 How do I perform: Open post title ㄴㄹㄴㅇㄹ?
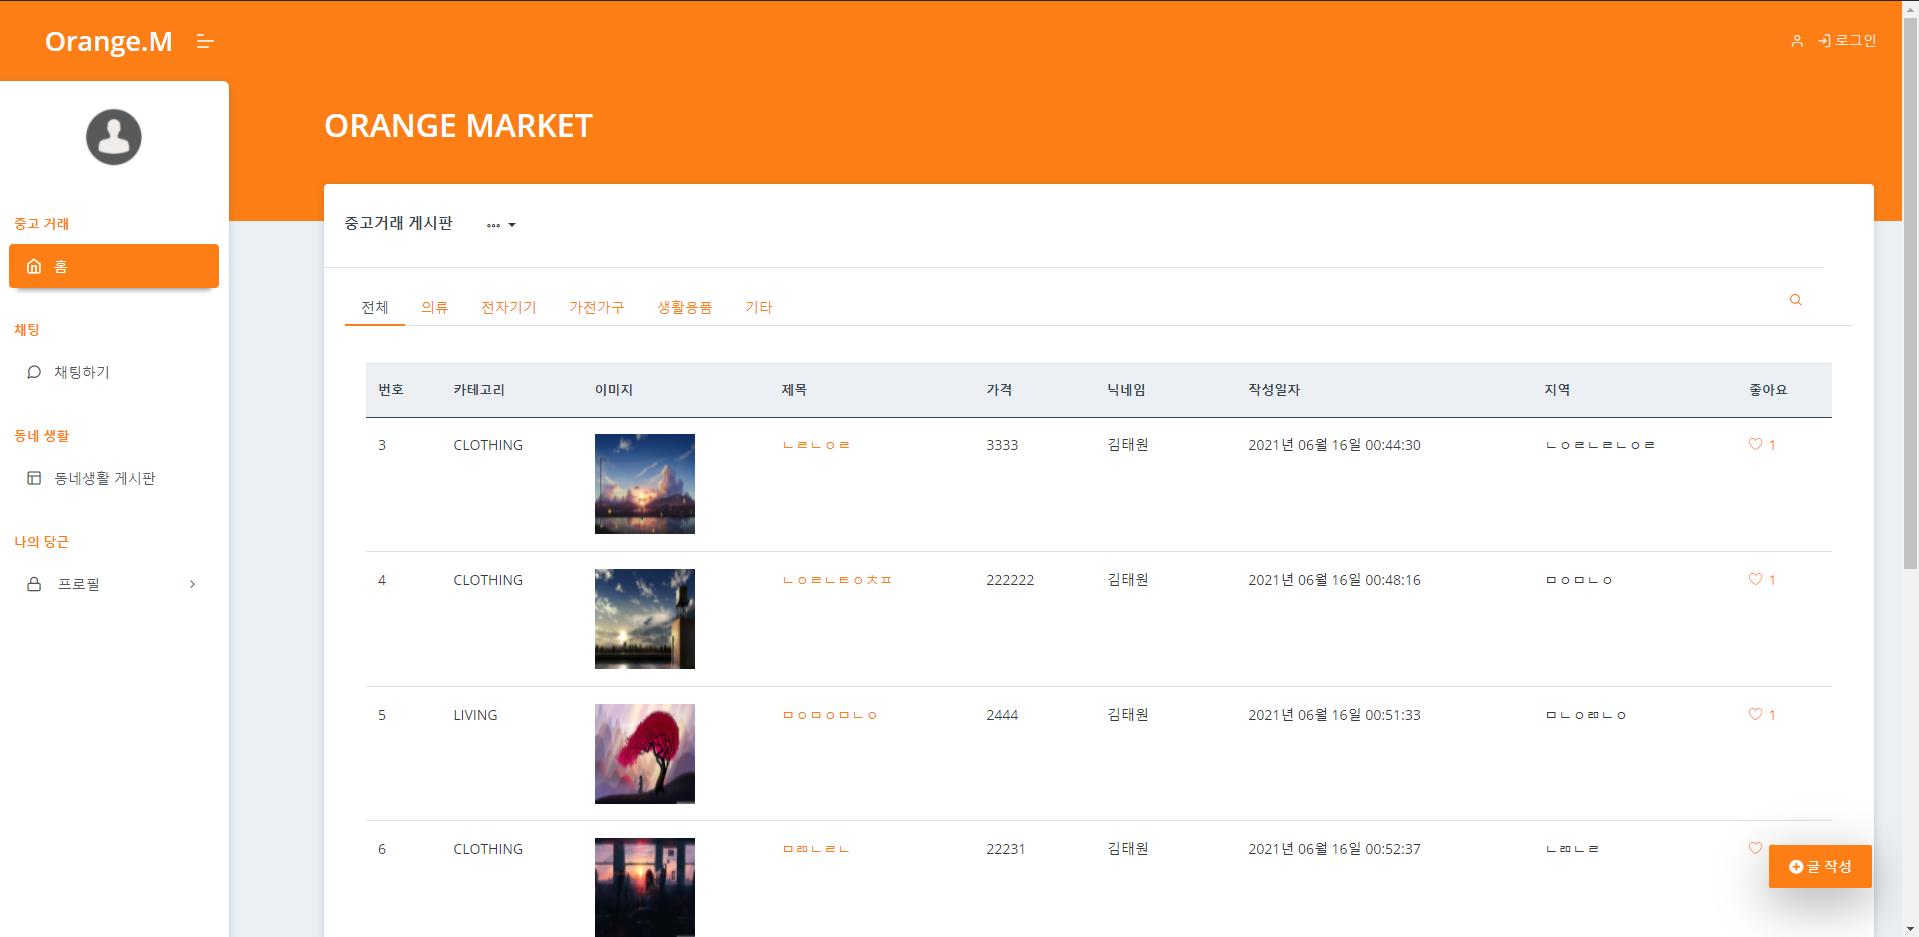pyautogui.click(x=816, y=445)
